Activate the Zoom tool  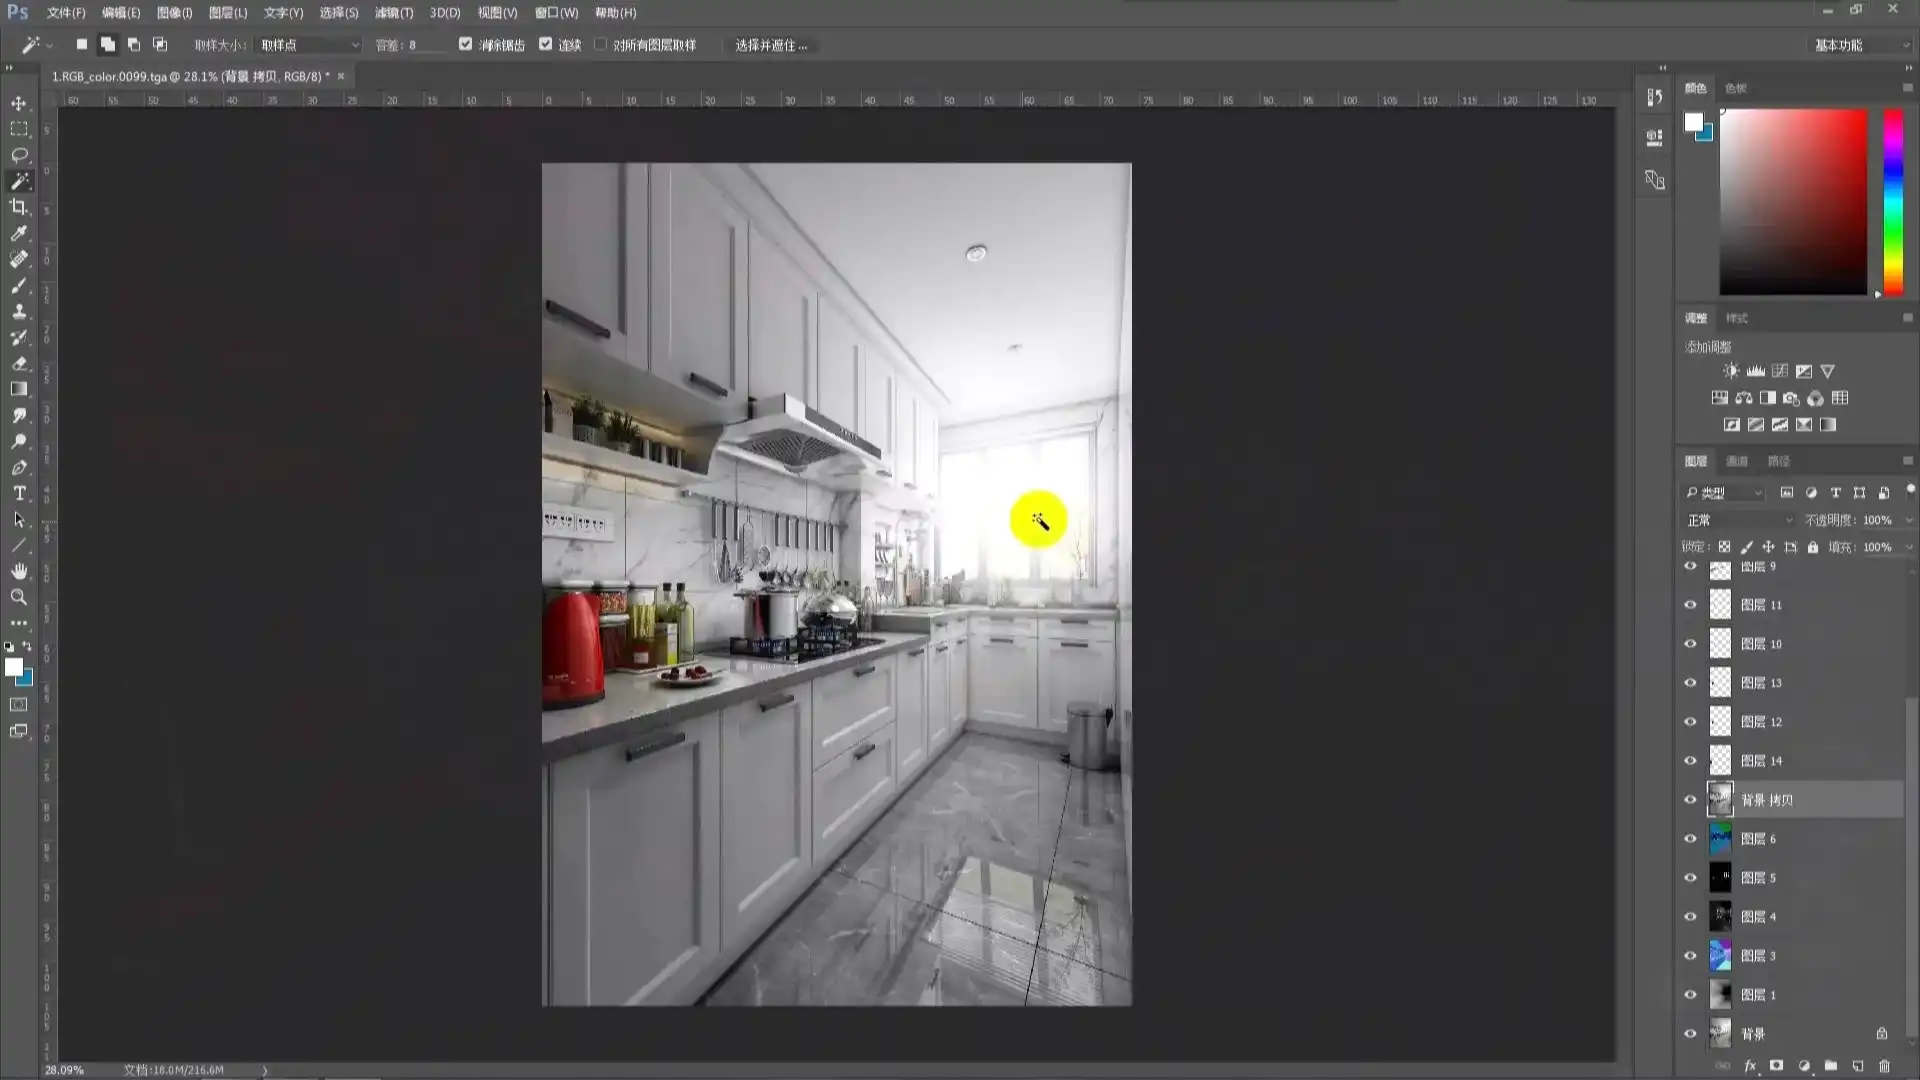tap(20, 597)
